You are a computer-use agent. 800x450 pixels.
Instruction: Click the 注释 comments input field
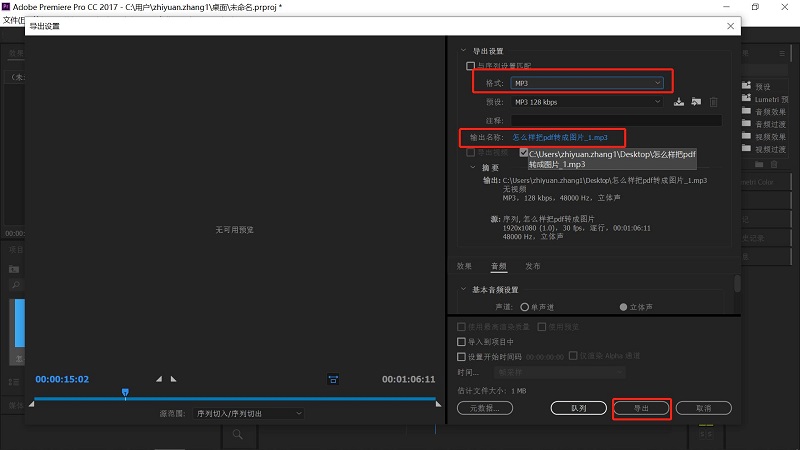tap(616, 120)
